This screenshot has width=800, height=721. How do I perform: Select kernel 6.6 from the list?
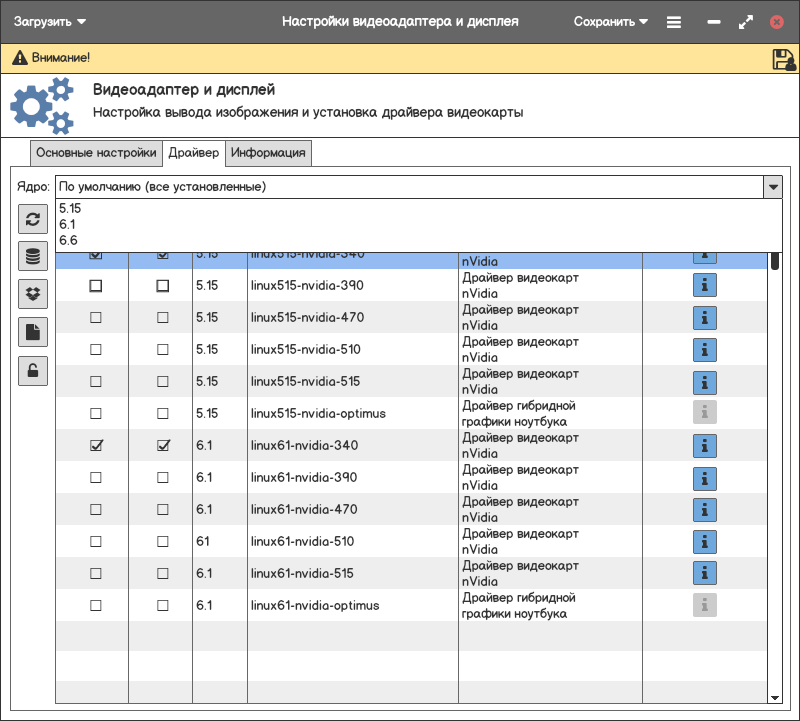click(68, 240)
